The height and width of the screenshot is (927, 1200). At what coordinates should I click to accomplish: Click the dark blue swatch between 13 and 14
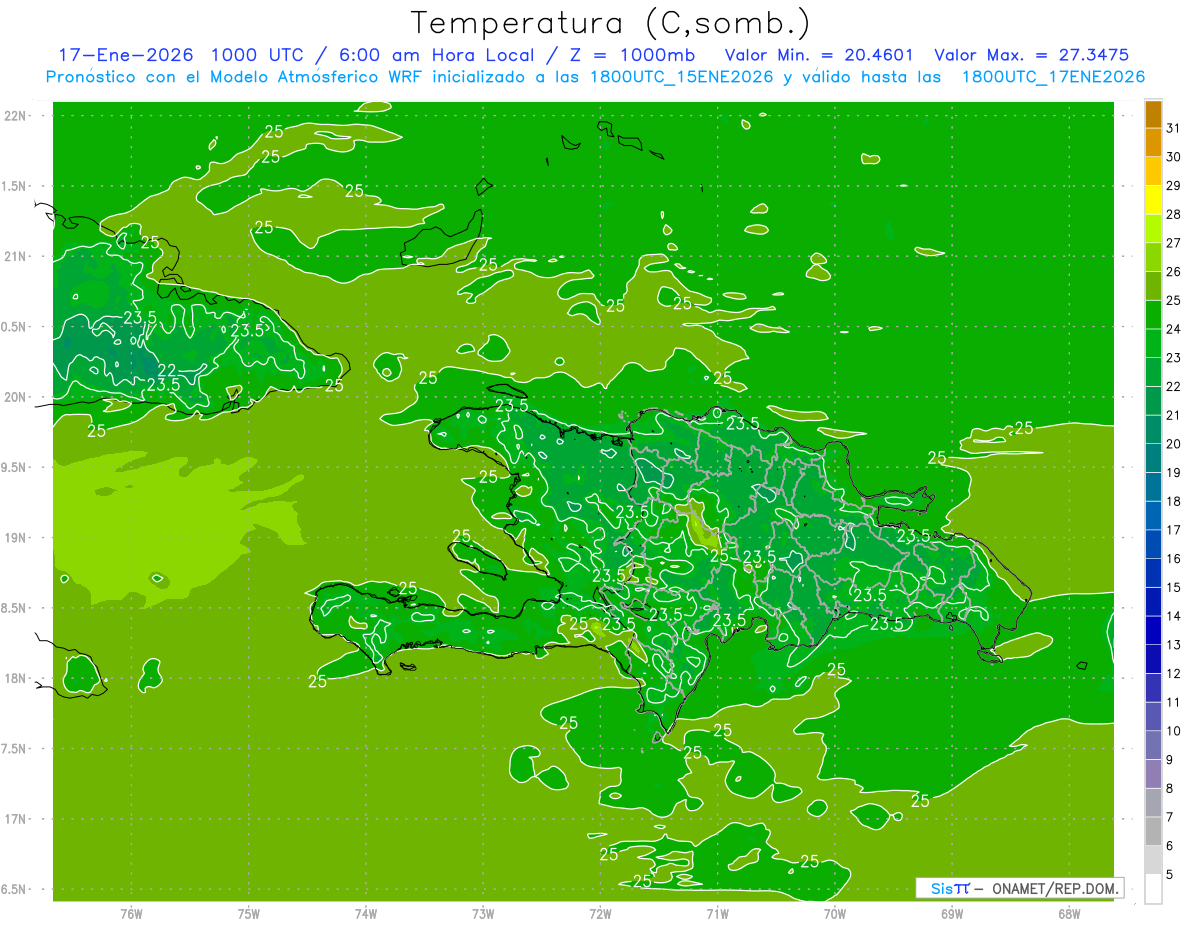(1153, 630)
